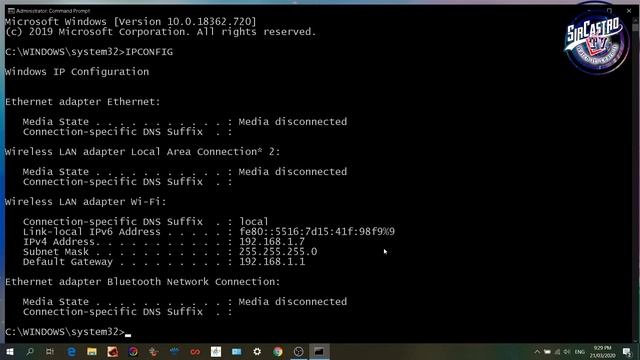
Task: Open taskbar search magnifier
Action: 30,351
